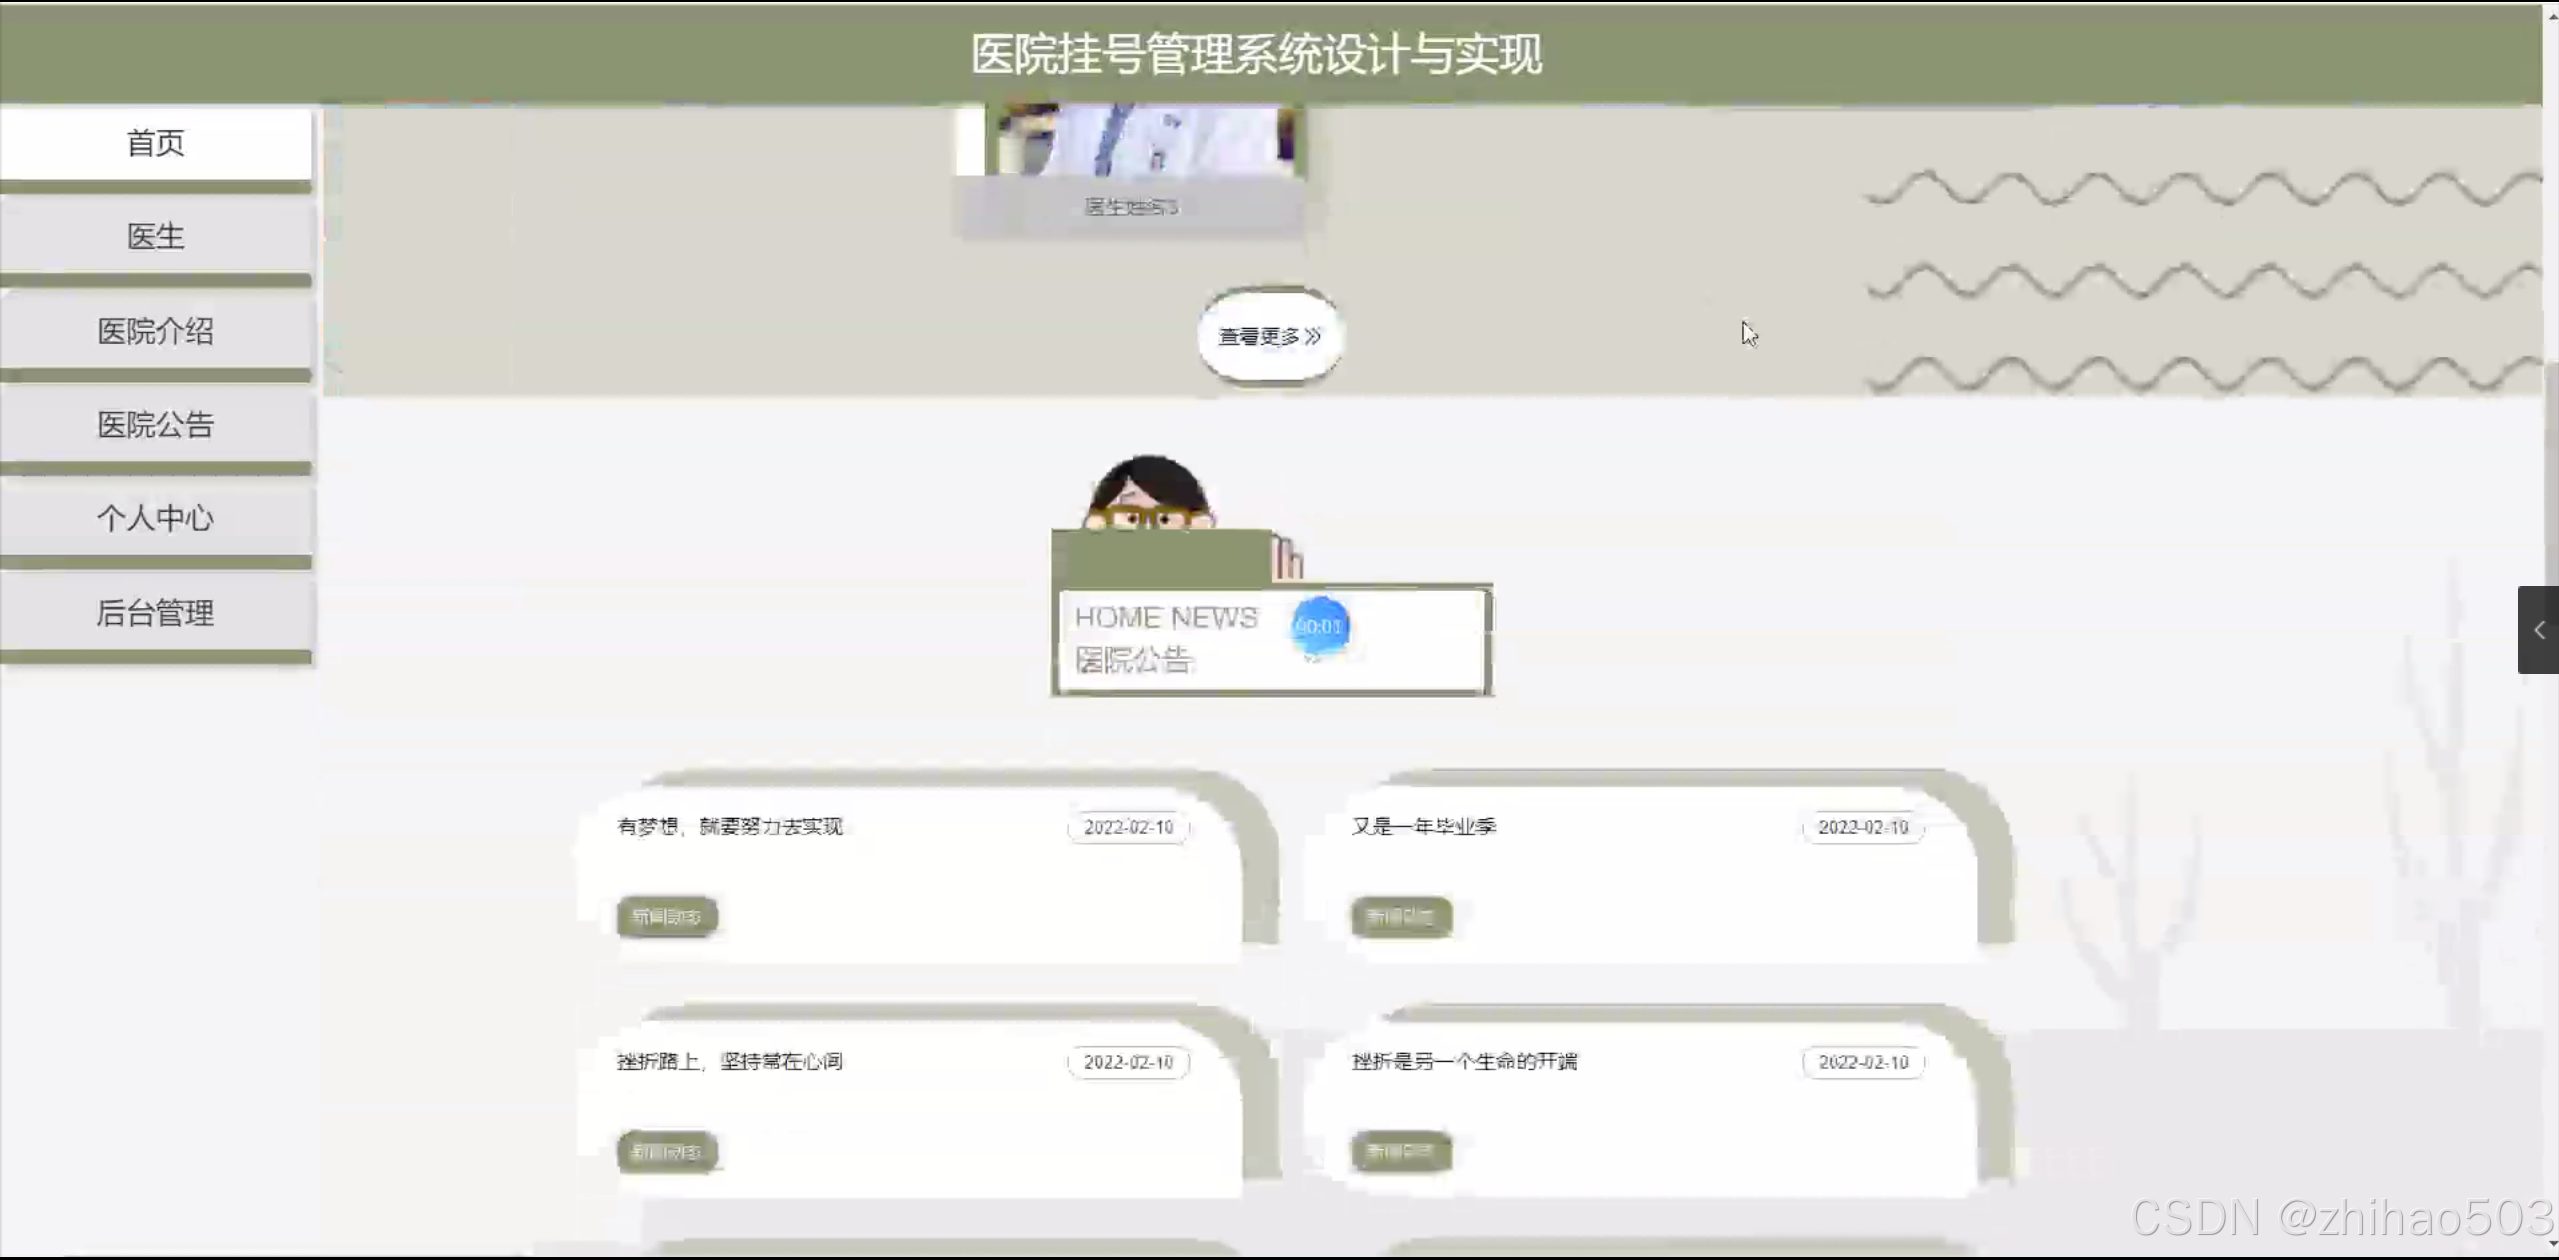Open announcement 有梦想，就要努力去实现
This screenshot has height=1260, width=2559.
click(730, 827)
